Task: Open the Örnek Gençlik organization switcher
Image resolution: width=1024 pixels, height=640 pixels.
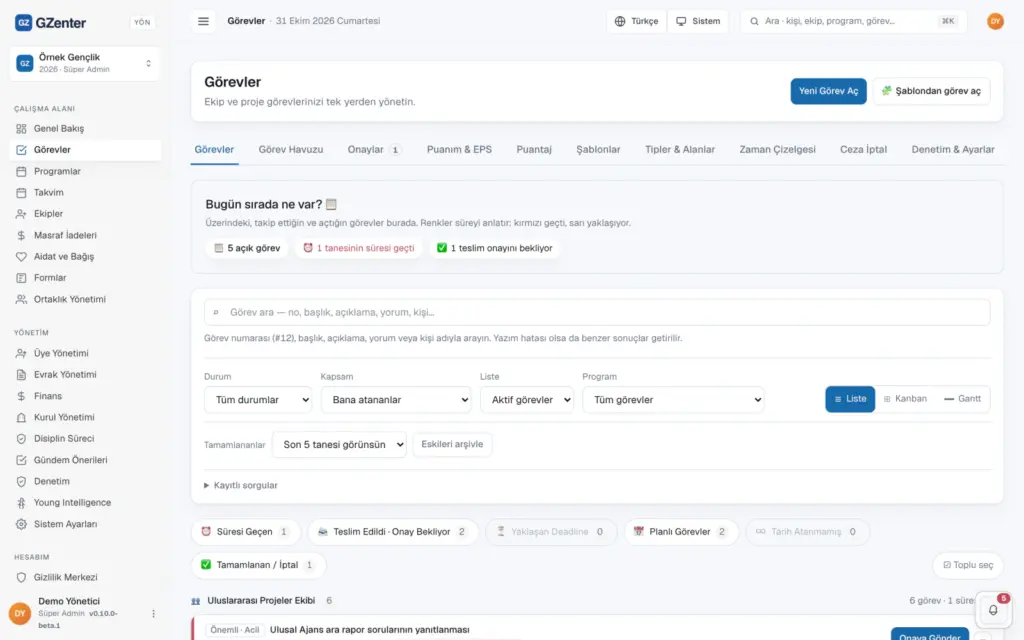Action: pyautogui.click(x=85, y=63)
